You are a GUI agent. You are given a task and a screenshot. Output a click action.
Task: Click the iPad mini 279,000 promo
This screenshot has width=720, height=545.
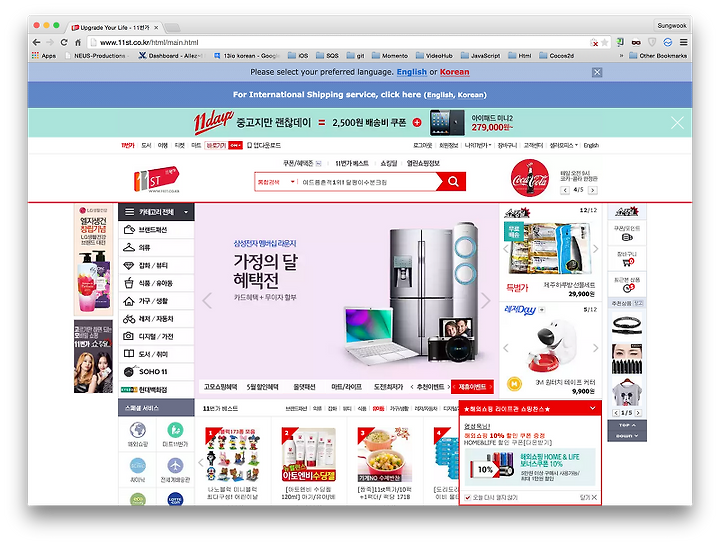tap(472, 123)
